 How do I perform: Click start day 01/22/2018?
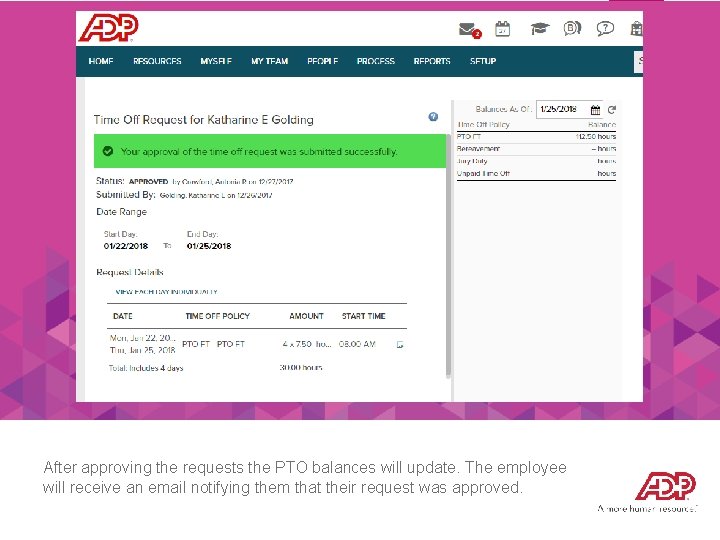pos(126,246)
